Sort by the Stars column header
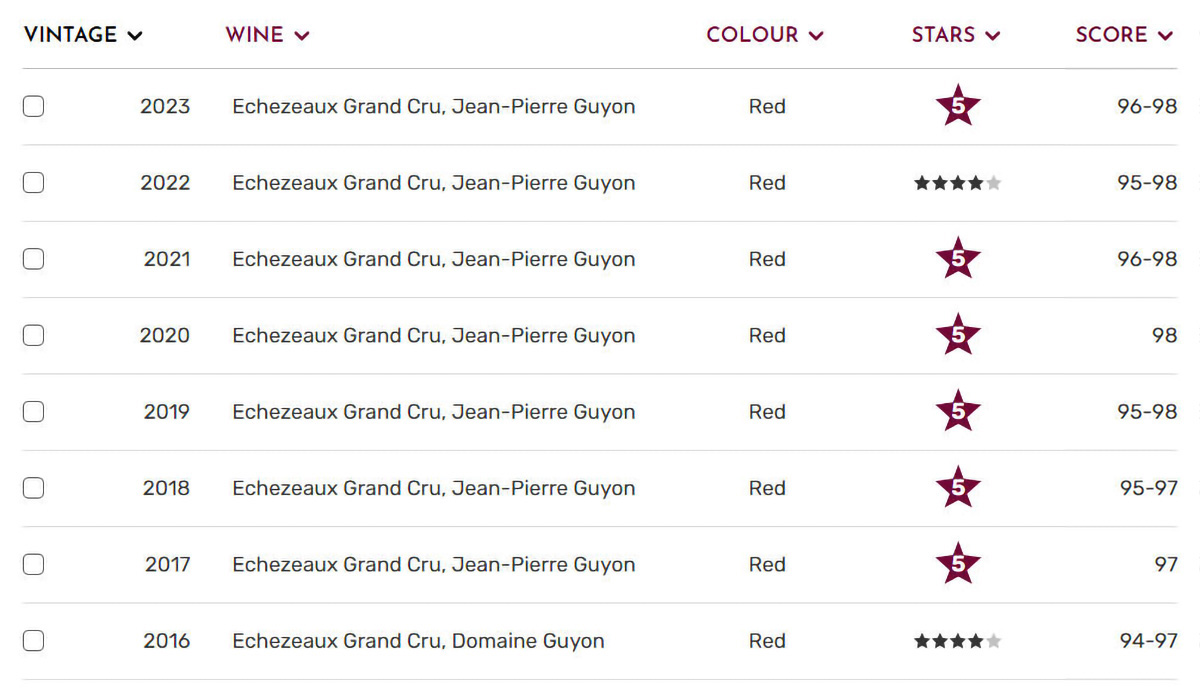 pos(955,35)
